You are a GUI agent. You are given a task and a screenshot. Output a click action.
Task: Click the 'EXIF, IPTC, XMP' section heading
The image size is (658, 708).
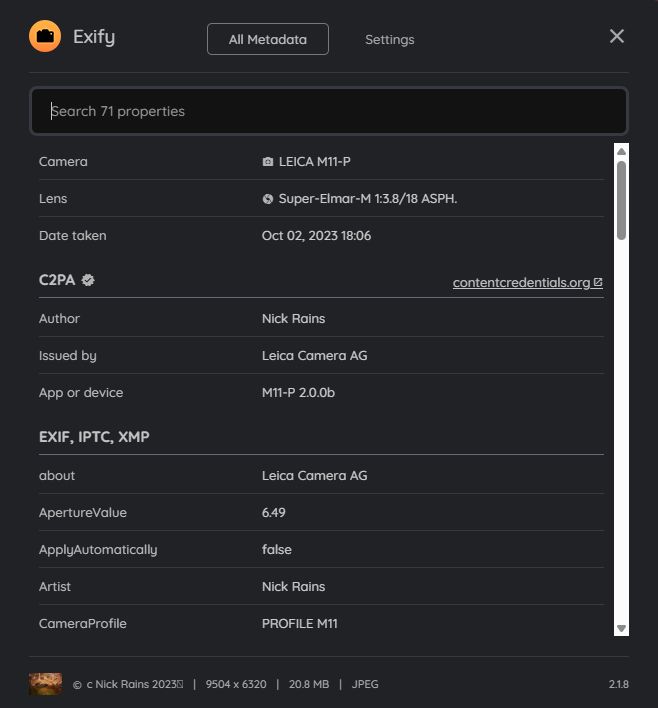[94, 437]
